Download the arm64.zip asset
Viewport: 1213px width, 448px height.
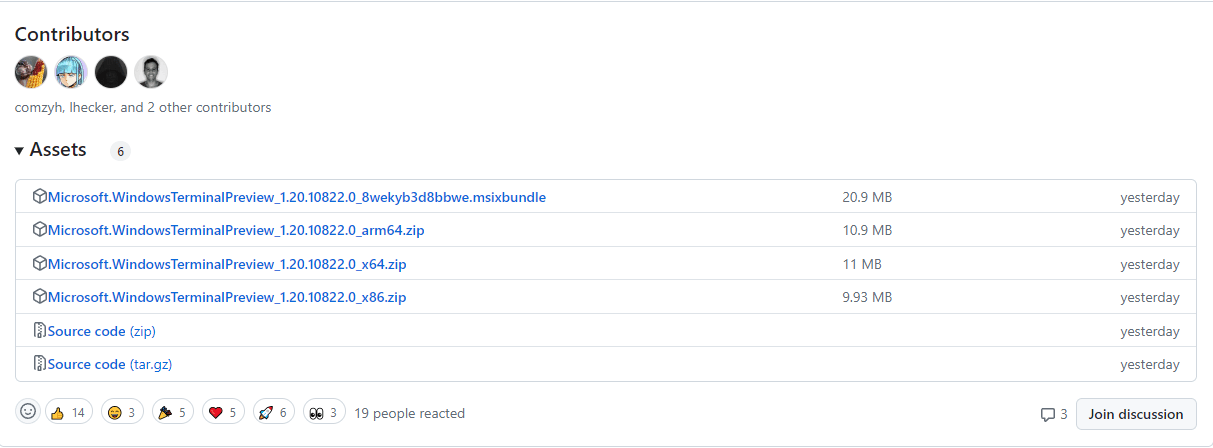click(236, 230)
